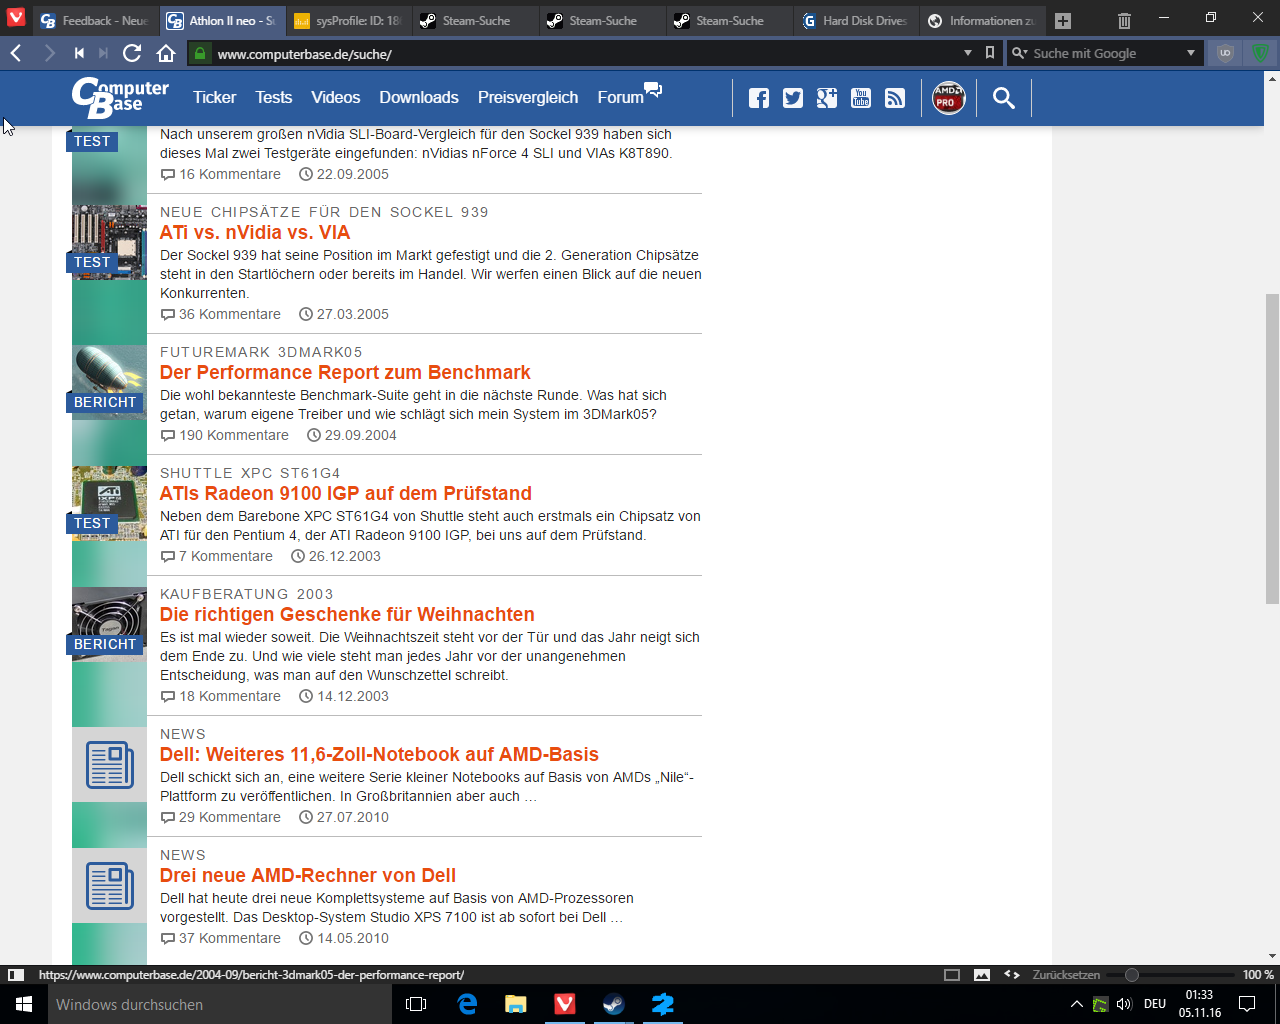
Task: Bookmark this page via address bar
Action: pos(990,53)
